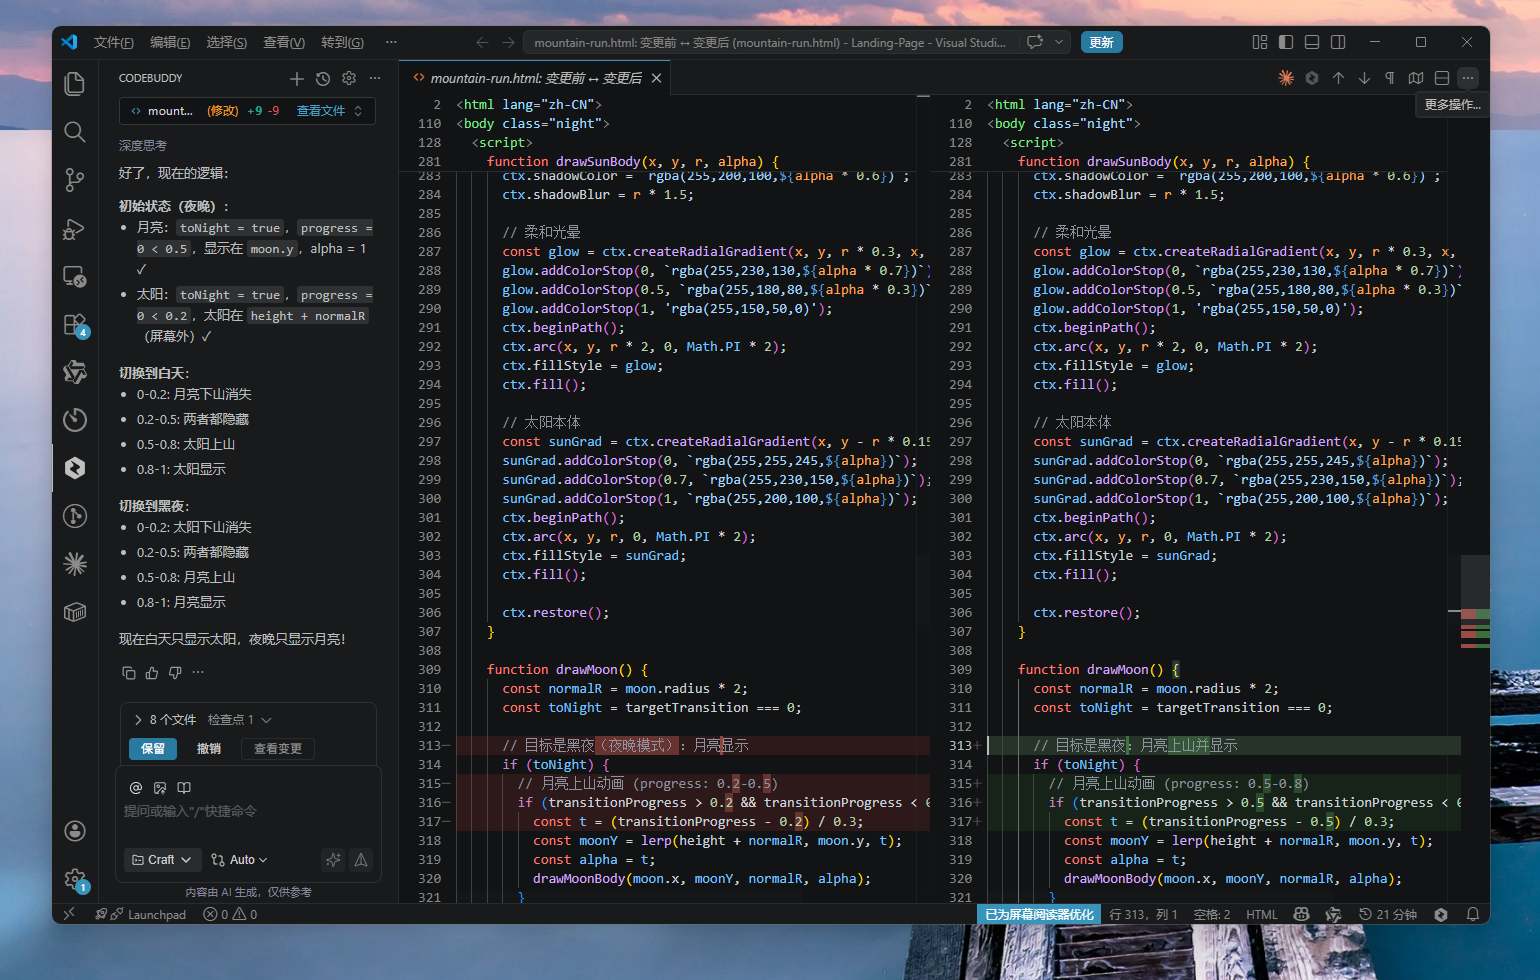Open the Explorer view in activity bar

[74, 84]
